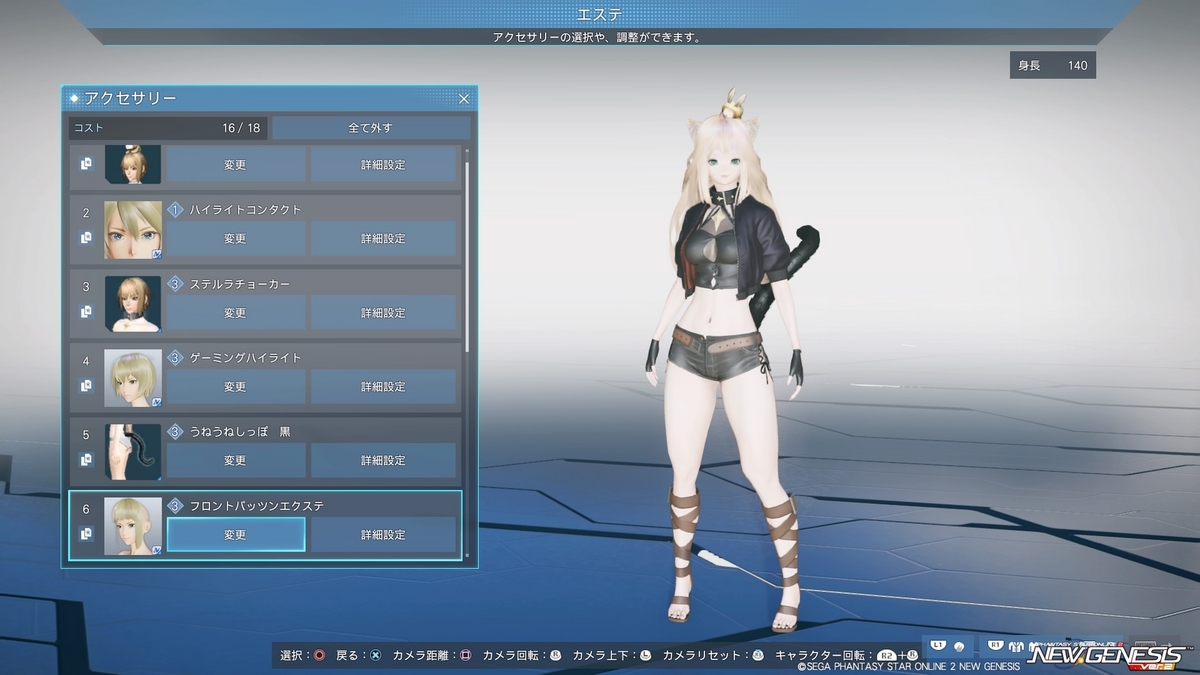Open 詳細設定 for ゲーミングハイライト
This screenshot has height=675, width=1200.
[383, 387]
